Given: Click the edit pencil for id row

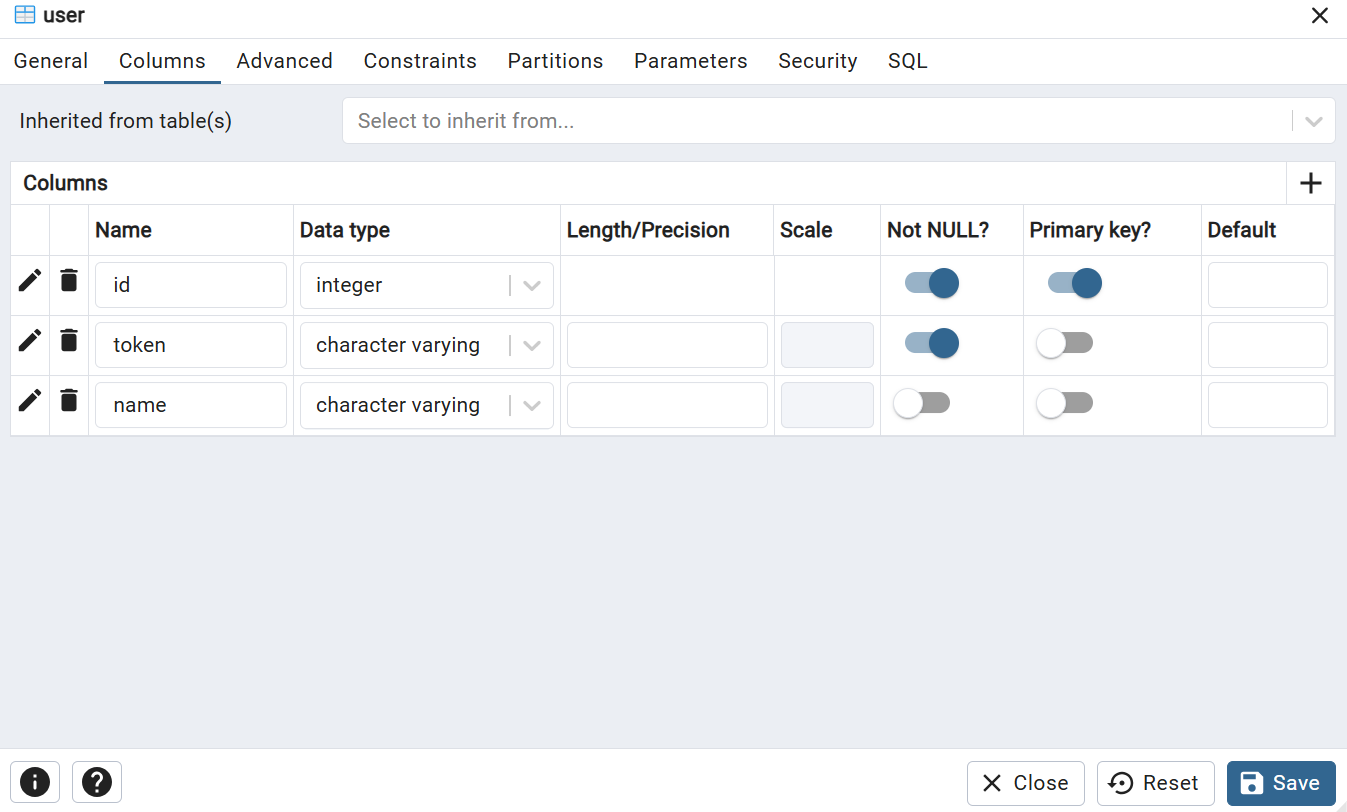Looking at the screenshot, I should click(30, 281).
